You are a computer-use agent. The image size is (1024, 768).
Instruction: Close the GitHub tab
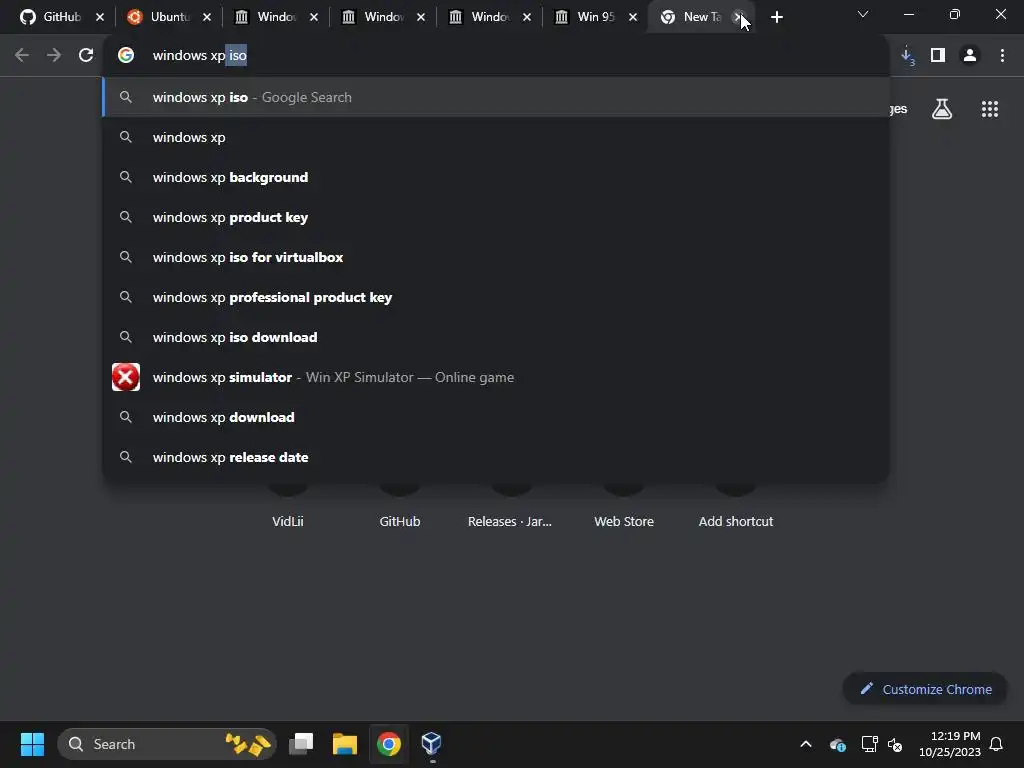point(100,18)
